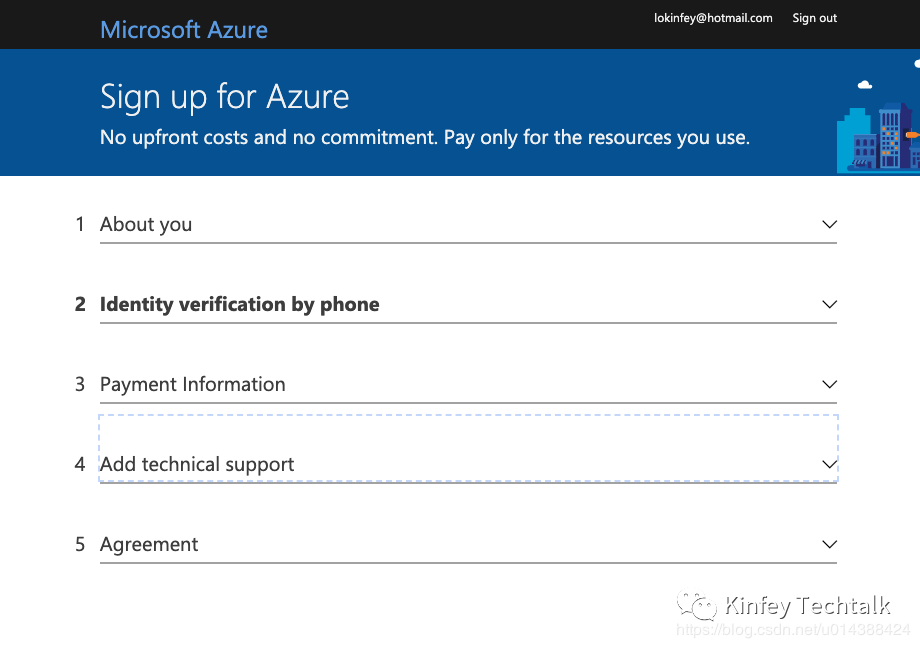
Task: Open the Add technical support section
Action: (197, 464)
